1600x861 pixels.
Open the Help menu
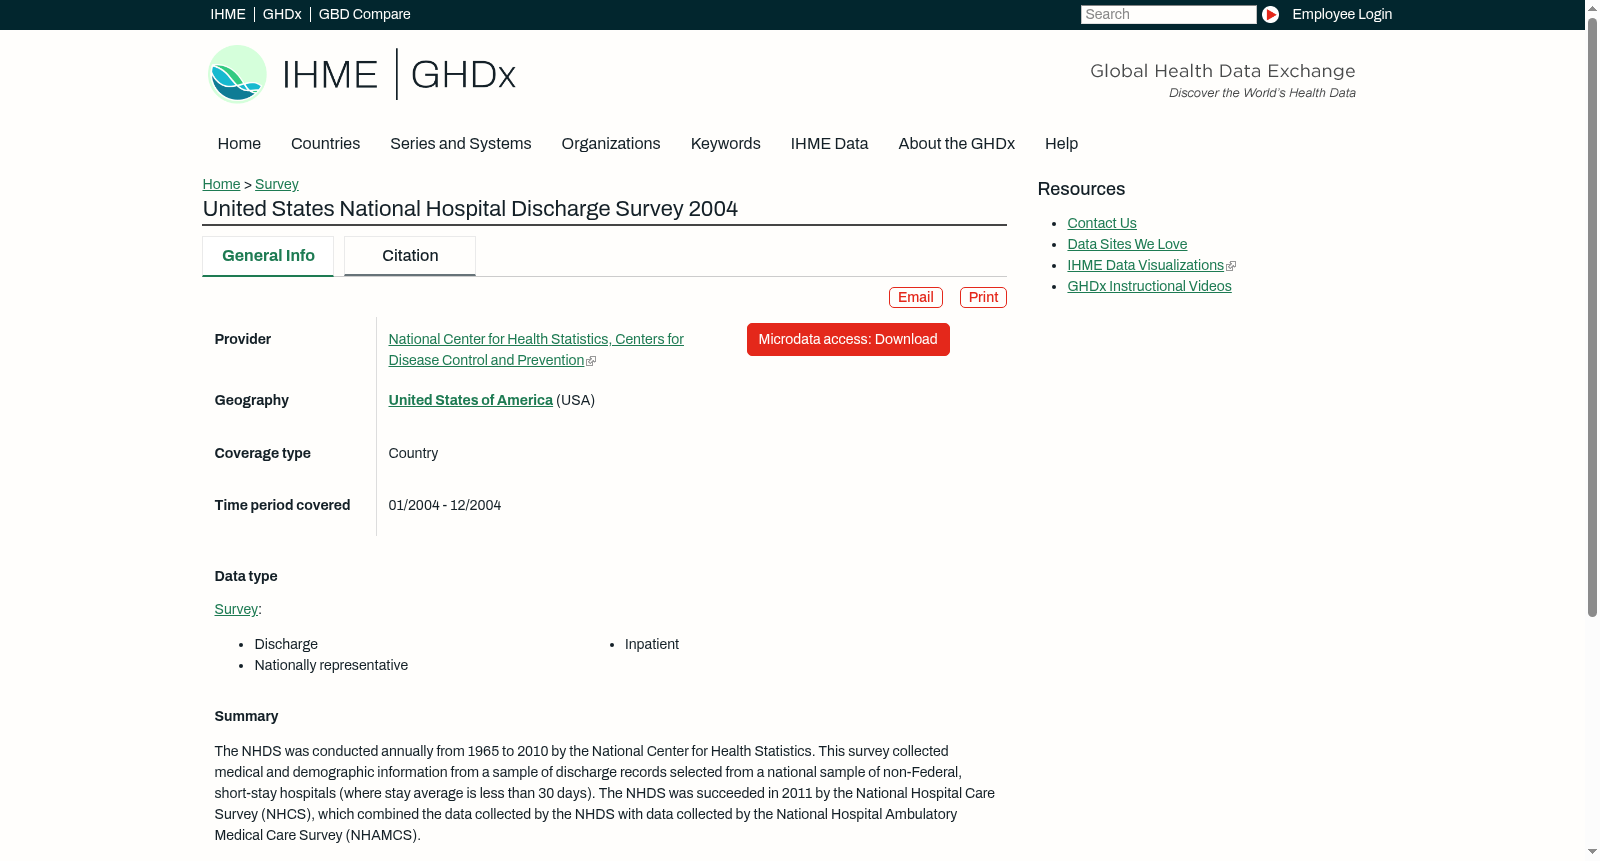coord(1061,143)
